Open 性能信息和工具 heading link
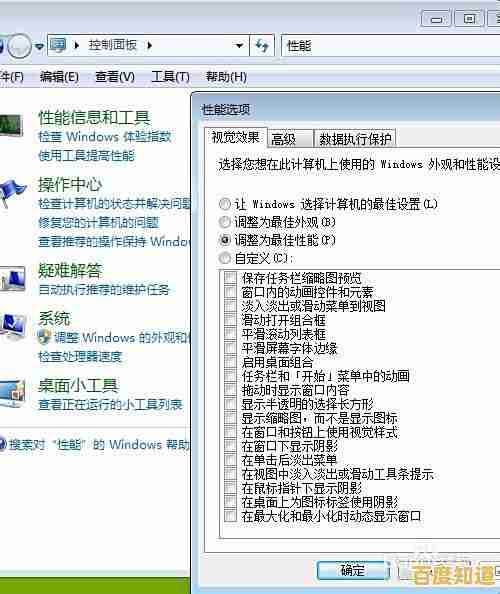Image resolution: width=500 pixels, height=594 pixels. tap(94, 117)
